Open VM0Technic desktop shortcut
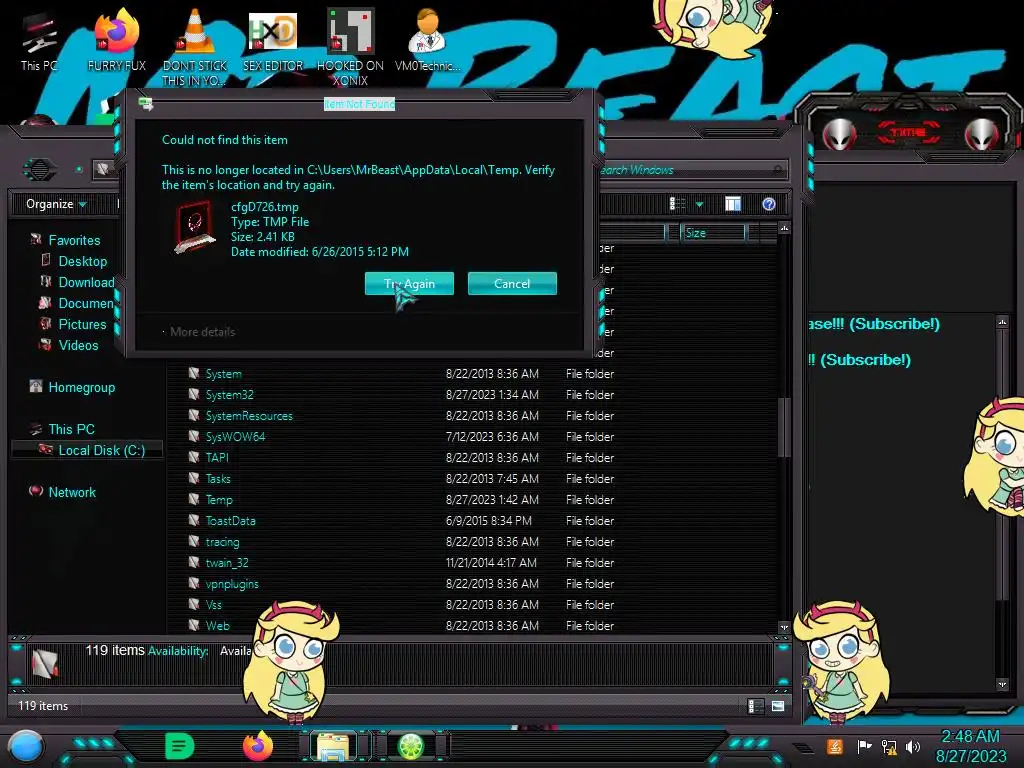Screen dimensions: 1024x768 pos(427,39)
